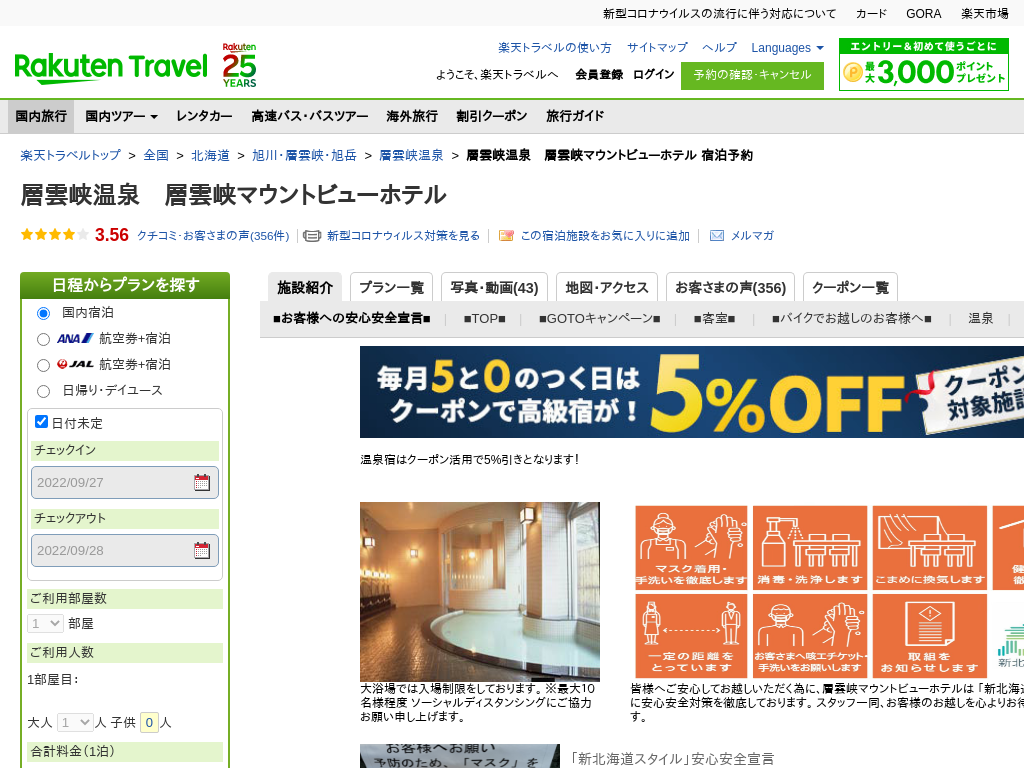Viewport: 1024px width, 768px height.
Task: Open the 割引クーポン navigation item
Action: (x=492, y=116)
